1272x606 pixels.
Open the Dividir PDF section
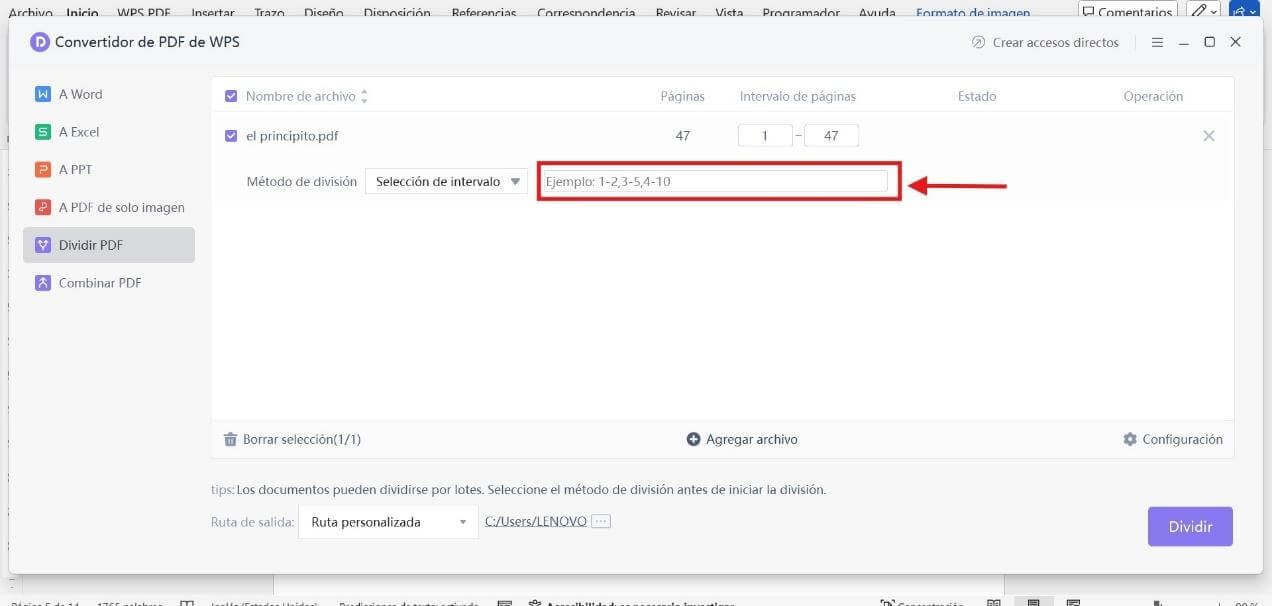click(x=109, y=245)
